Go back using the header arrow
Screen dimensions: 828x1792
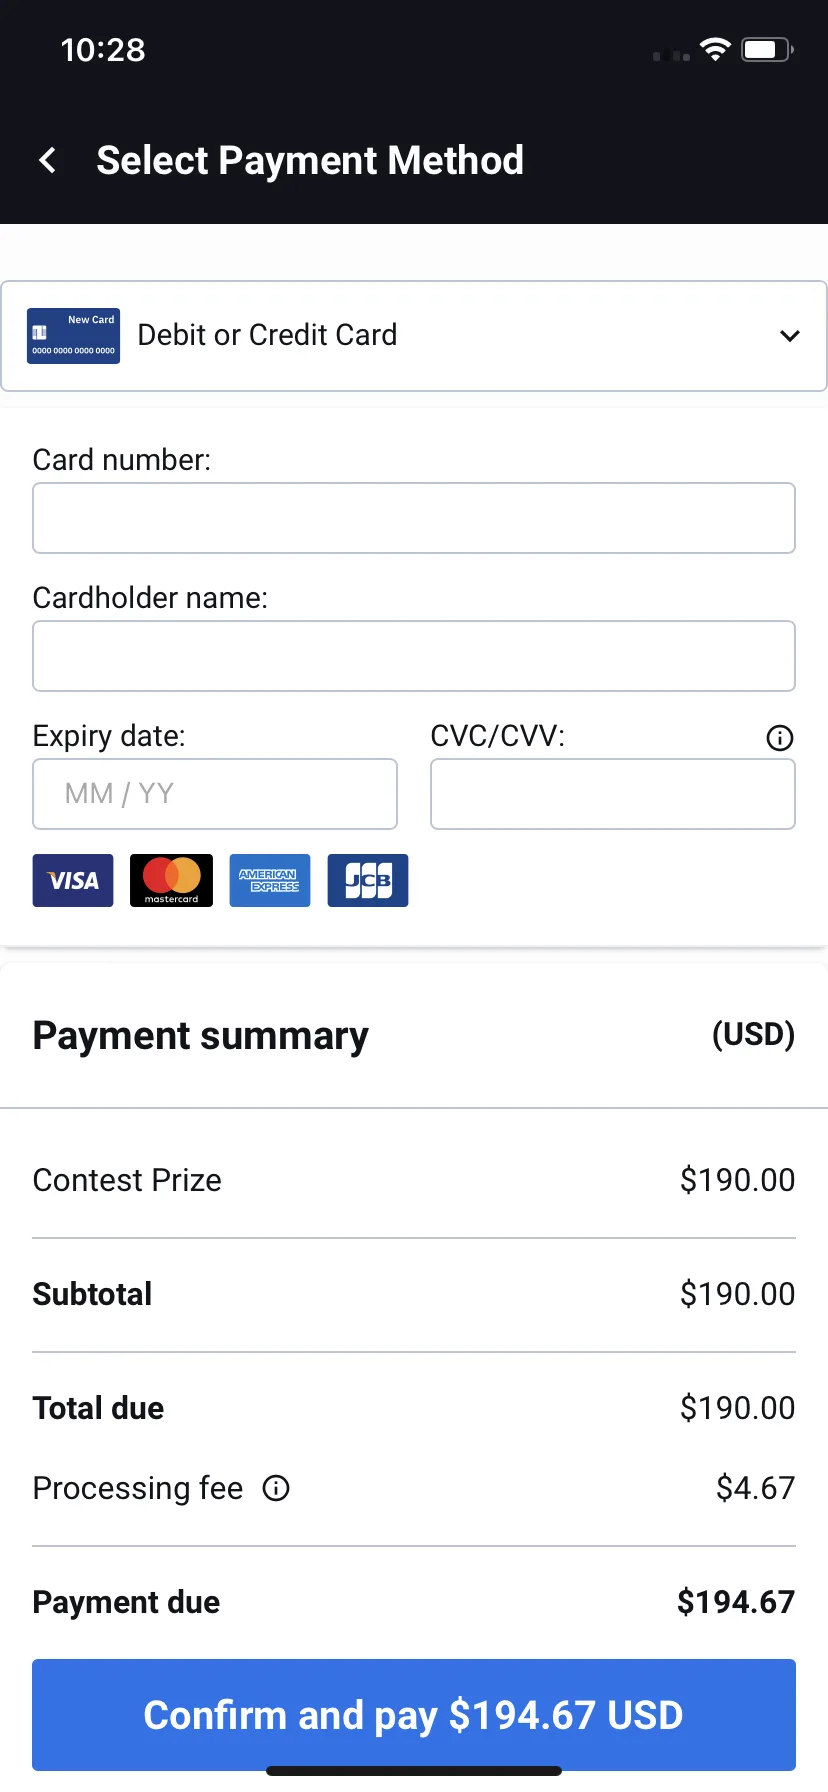click(x=47, y=160)
